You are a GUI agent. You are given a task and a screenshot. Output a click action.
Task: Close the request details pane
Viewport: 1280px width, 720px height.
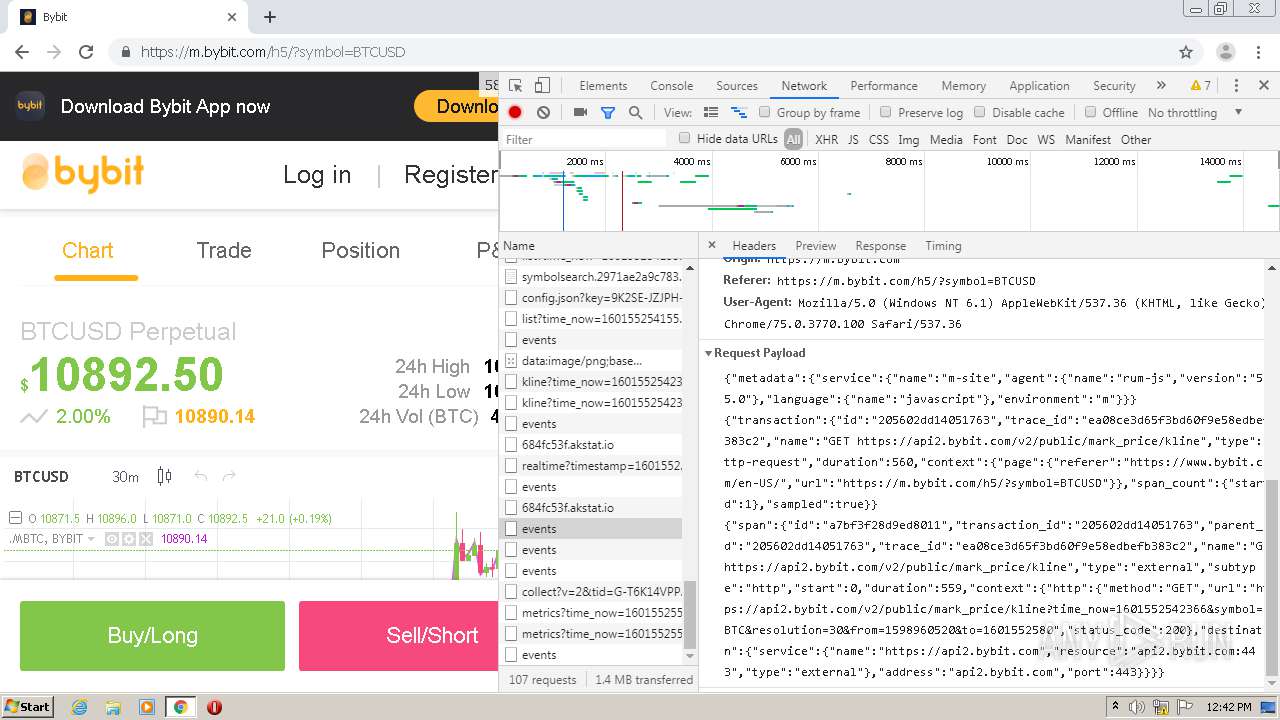coord(712,245)
